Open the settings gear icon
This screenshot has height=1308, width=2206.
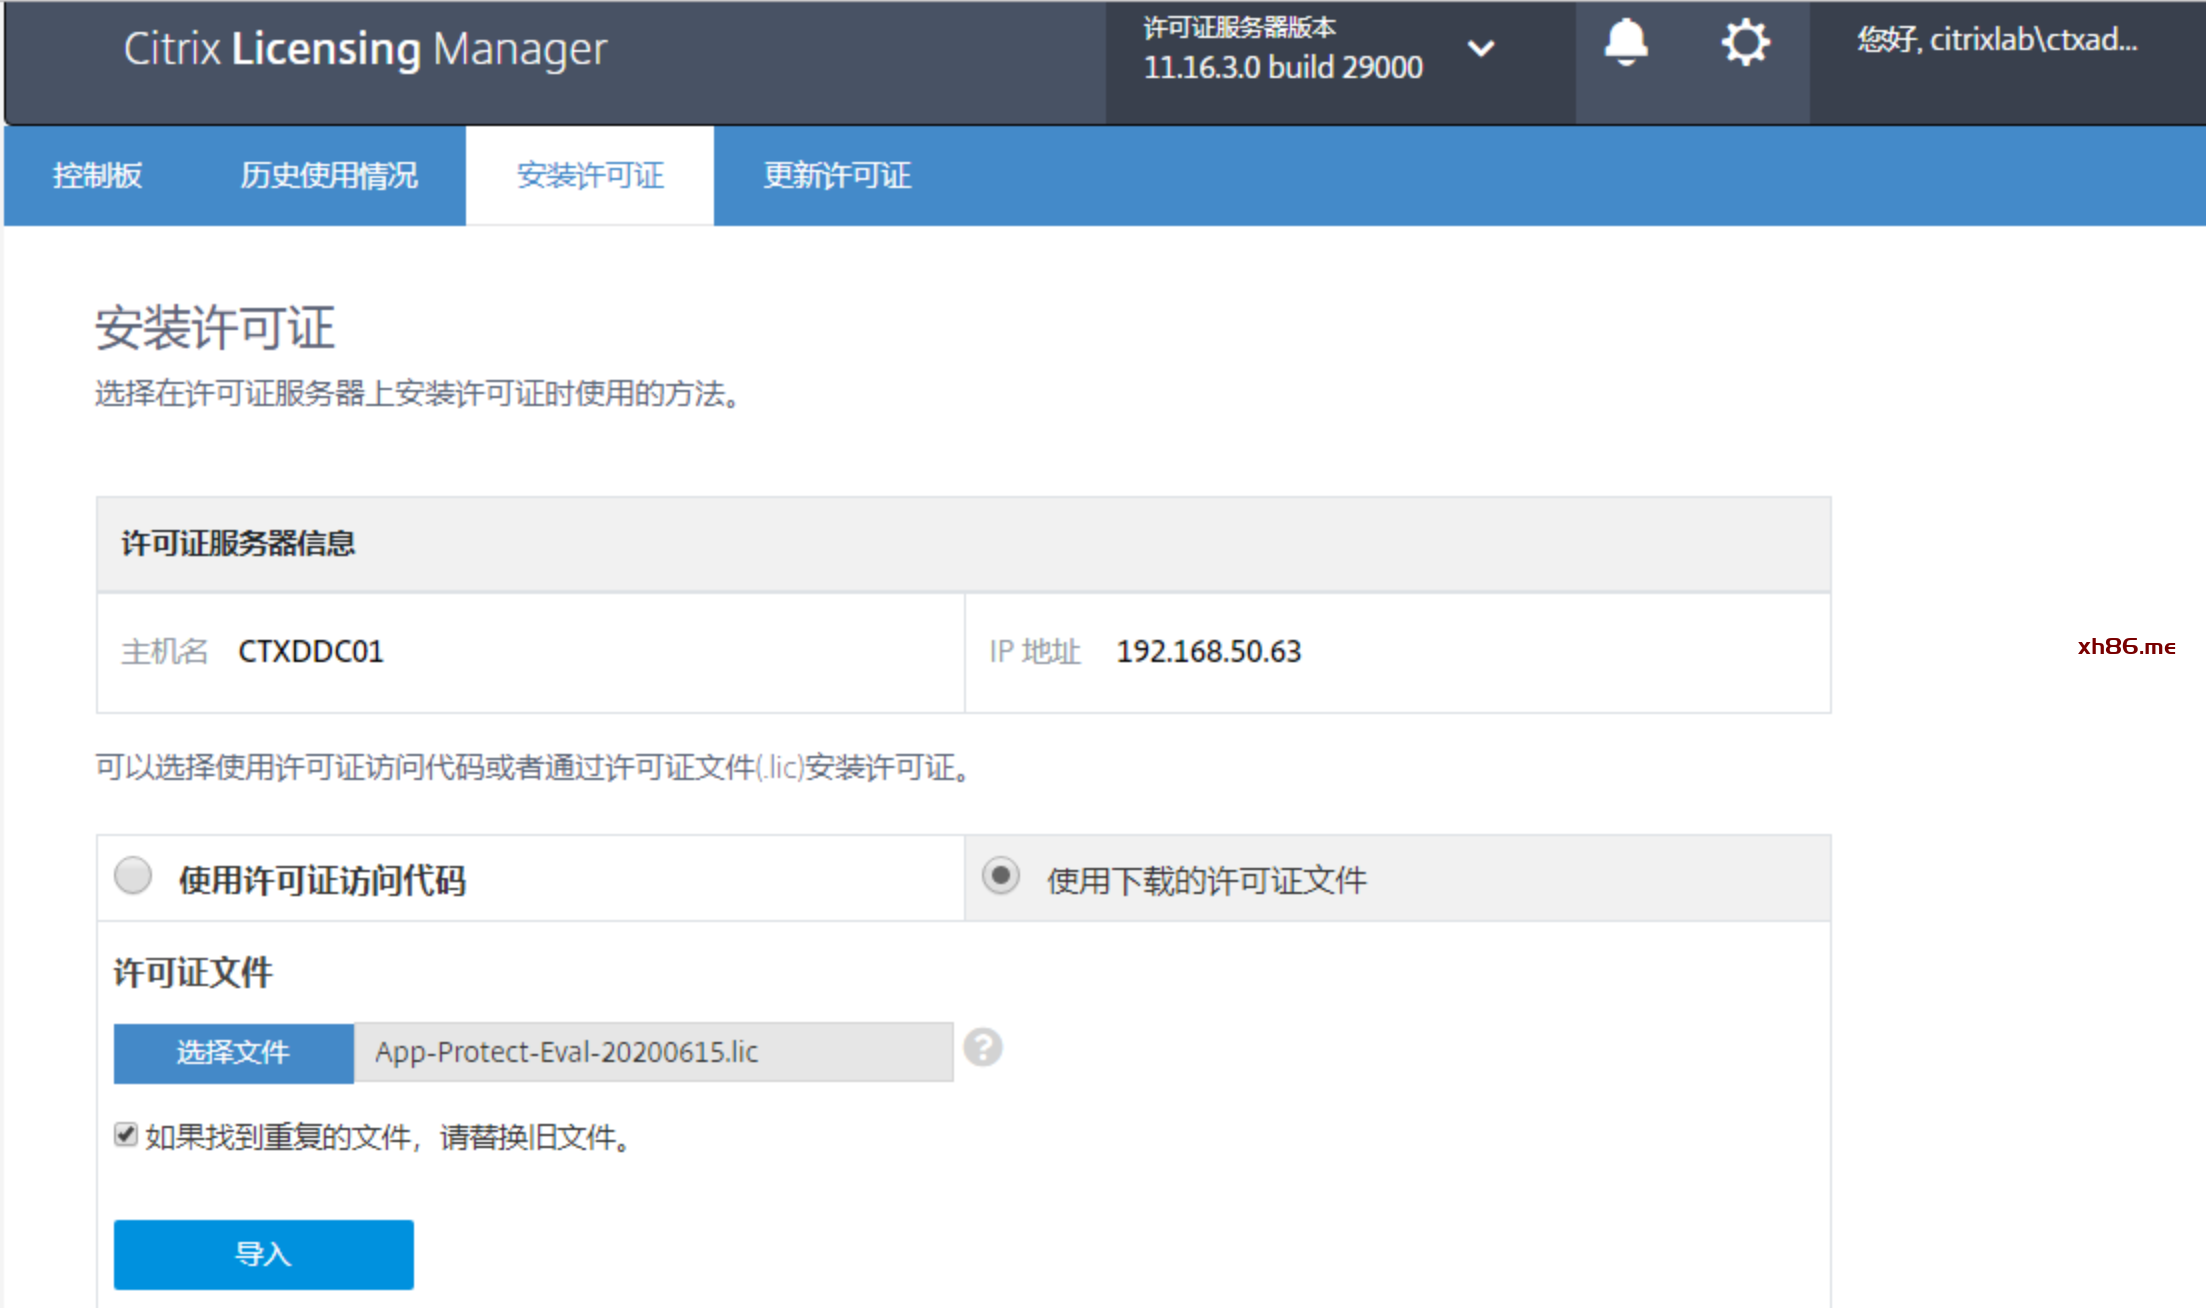pyautogui.click(x=1745, y=43)
